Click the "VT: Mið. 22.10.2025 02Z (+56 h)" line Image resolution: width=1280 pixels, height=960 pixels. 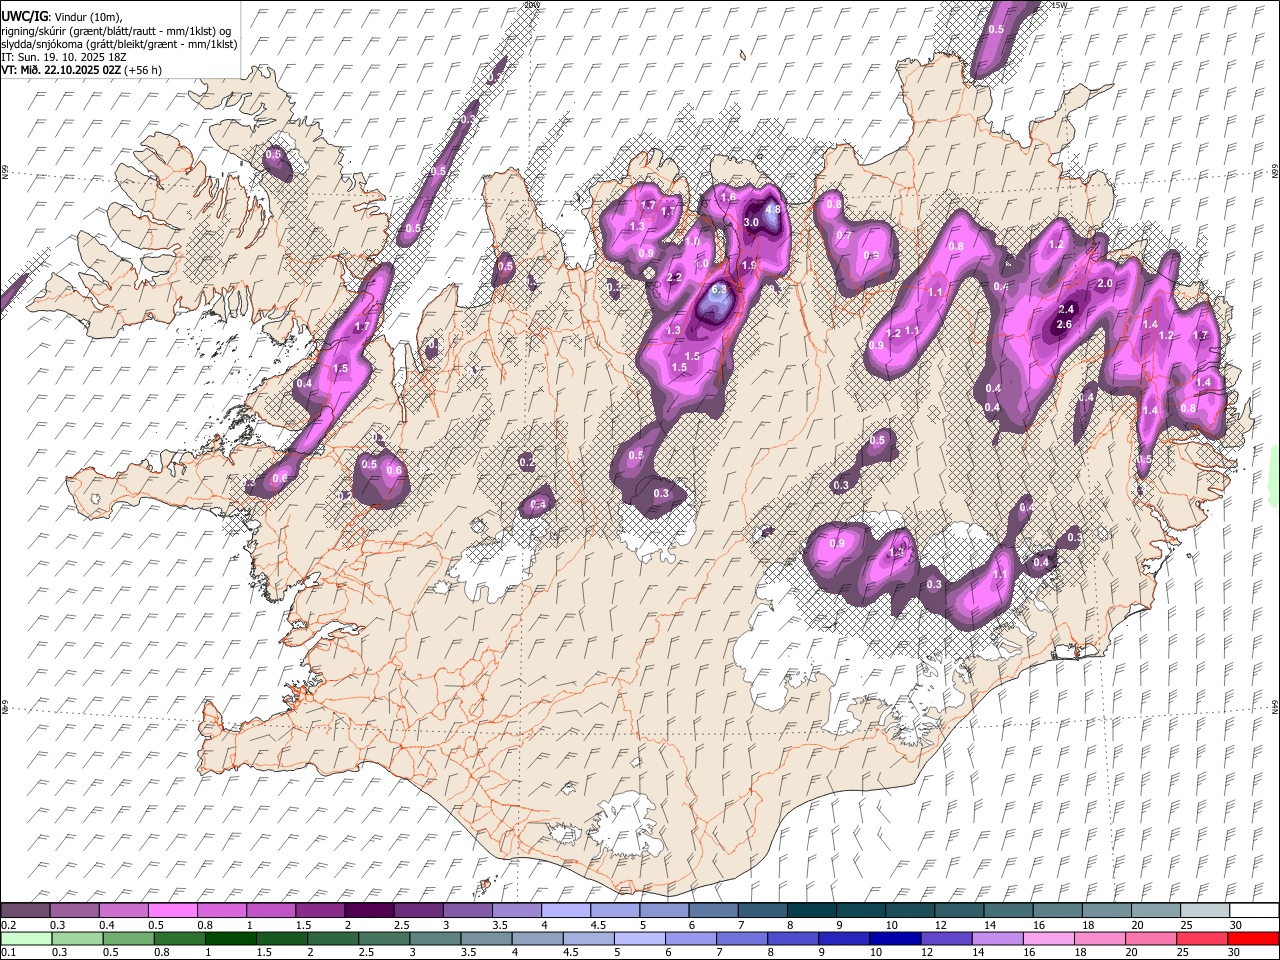[82, 70]
